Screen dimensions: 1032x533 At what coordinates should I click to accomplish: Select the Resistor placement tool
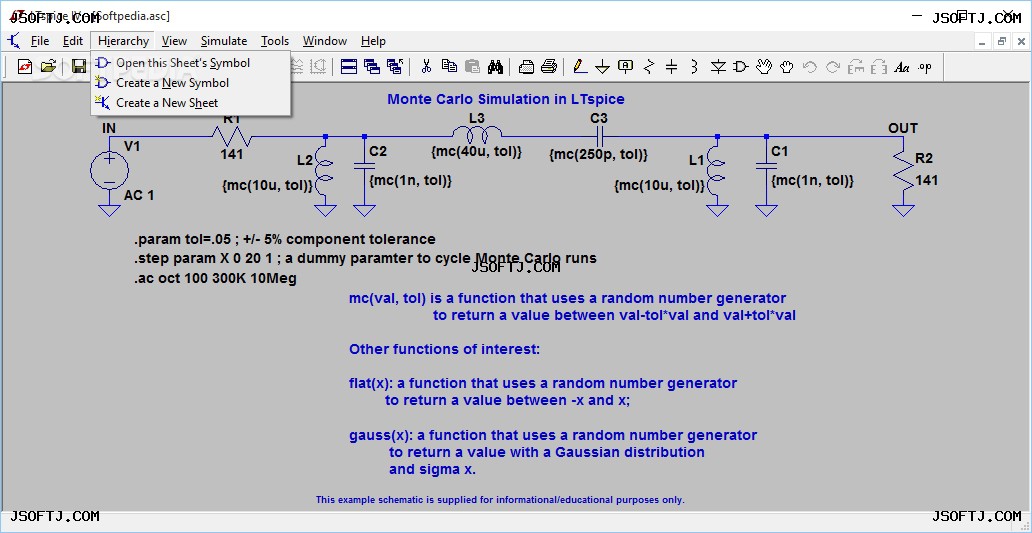point(649,66)
